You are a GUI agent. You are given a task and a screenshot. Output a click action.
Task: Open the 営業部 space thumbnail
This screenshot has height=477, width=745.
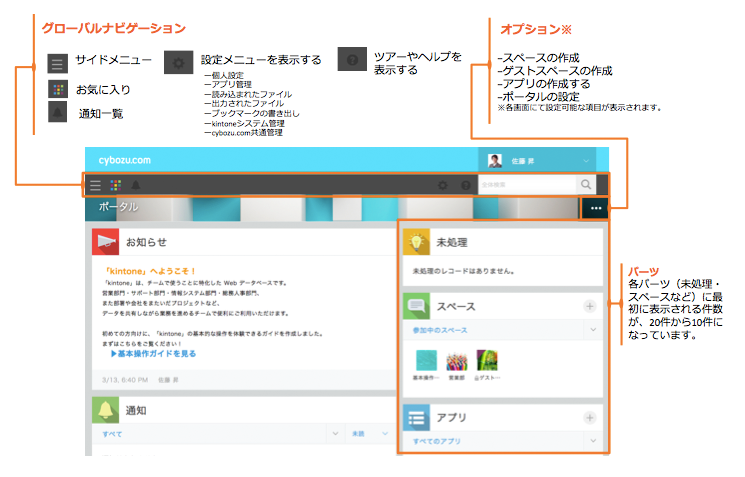tap(458, 361)
